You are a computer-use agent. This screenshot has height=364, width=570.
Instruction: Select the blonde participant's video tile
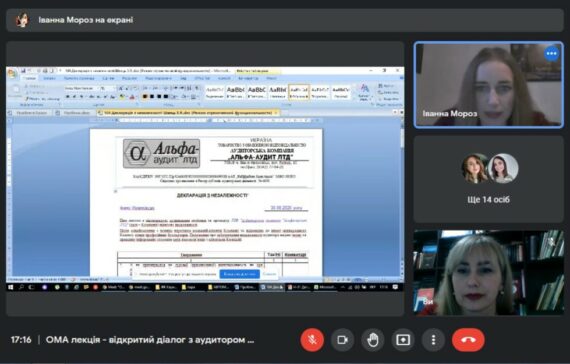pyautogui.click(x=489, y=272)
